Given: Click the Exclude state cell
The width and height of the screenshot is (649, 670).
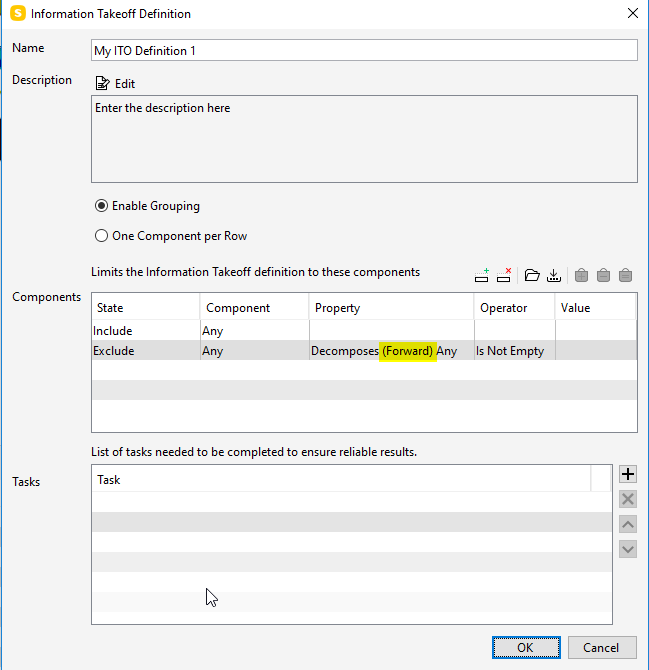Looking at the screenshot, I should pos(146,351).
